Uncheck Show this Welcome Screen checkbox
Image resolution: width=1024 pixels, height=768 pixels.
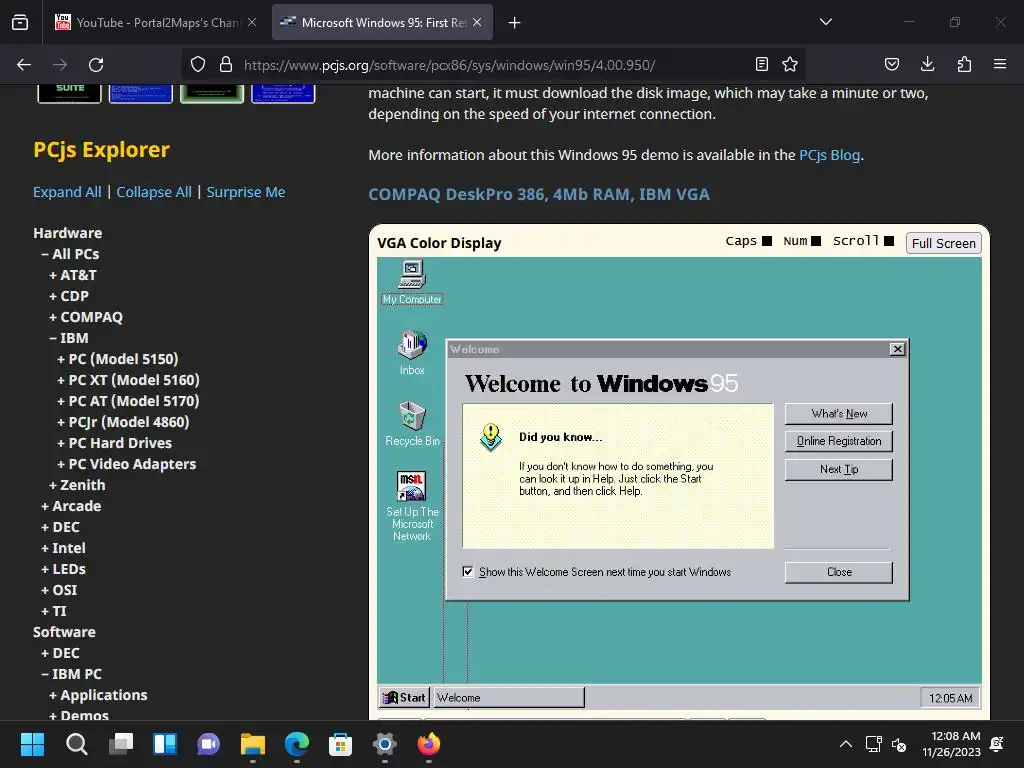coord(468,572)
